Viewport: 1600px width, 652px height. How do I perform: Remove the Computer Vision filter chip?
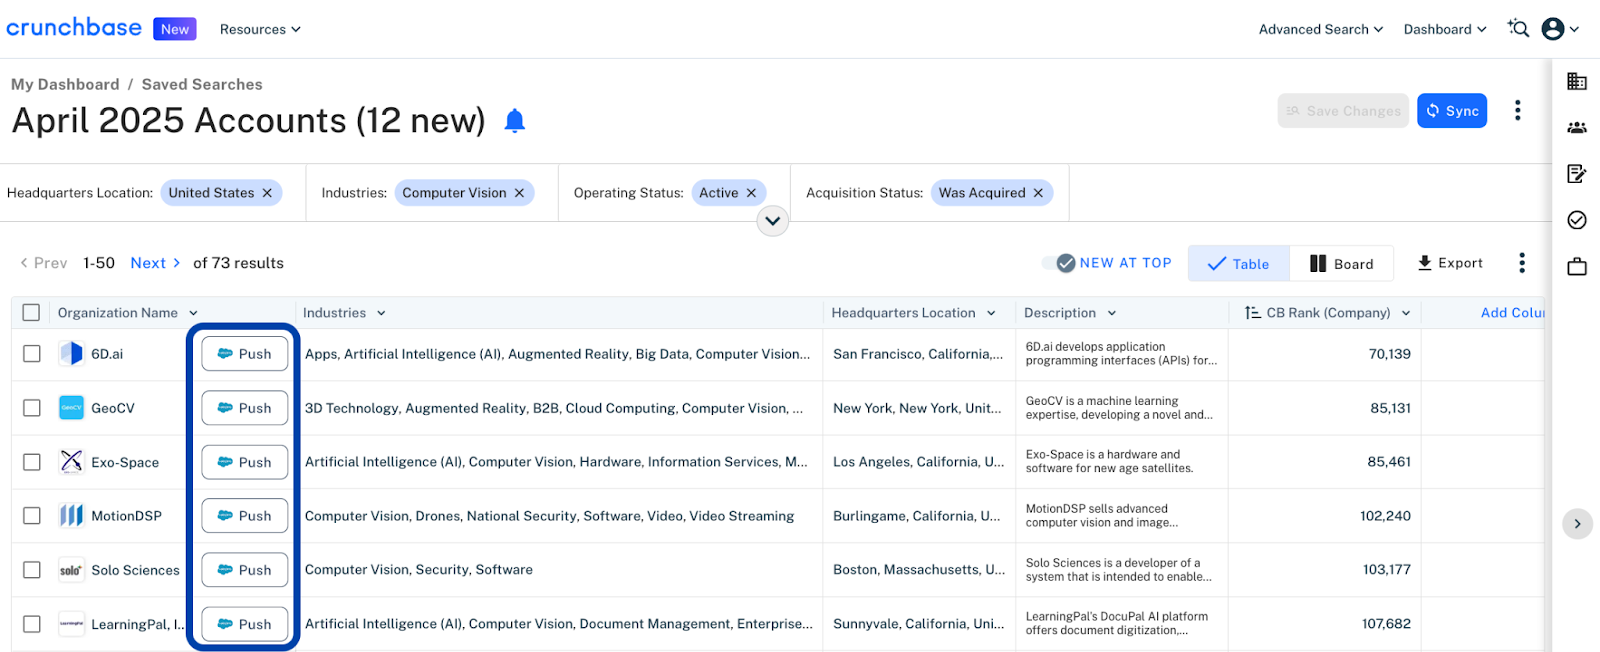[519, 193]
